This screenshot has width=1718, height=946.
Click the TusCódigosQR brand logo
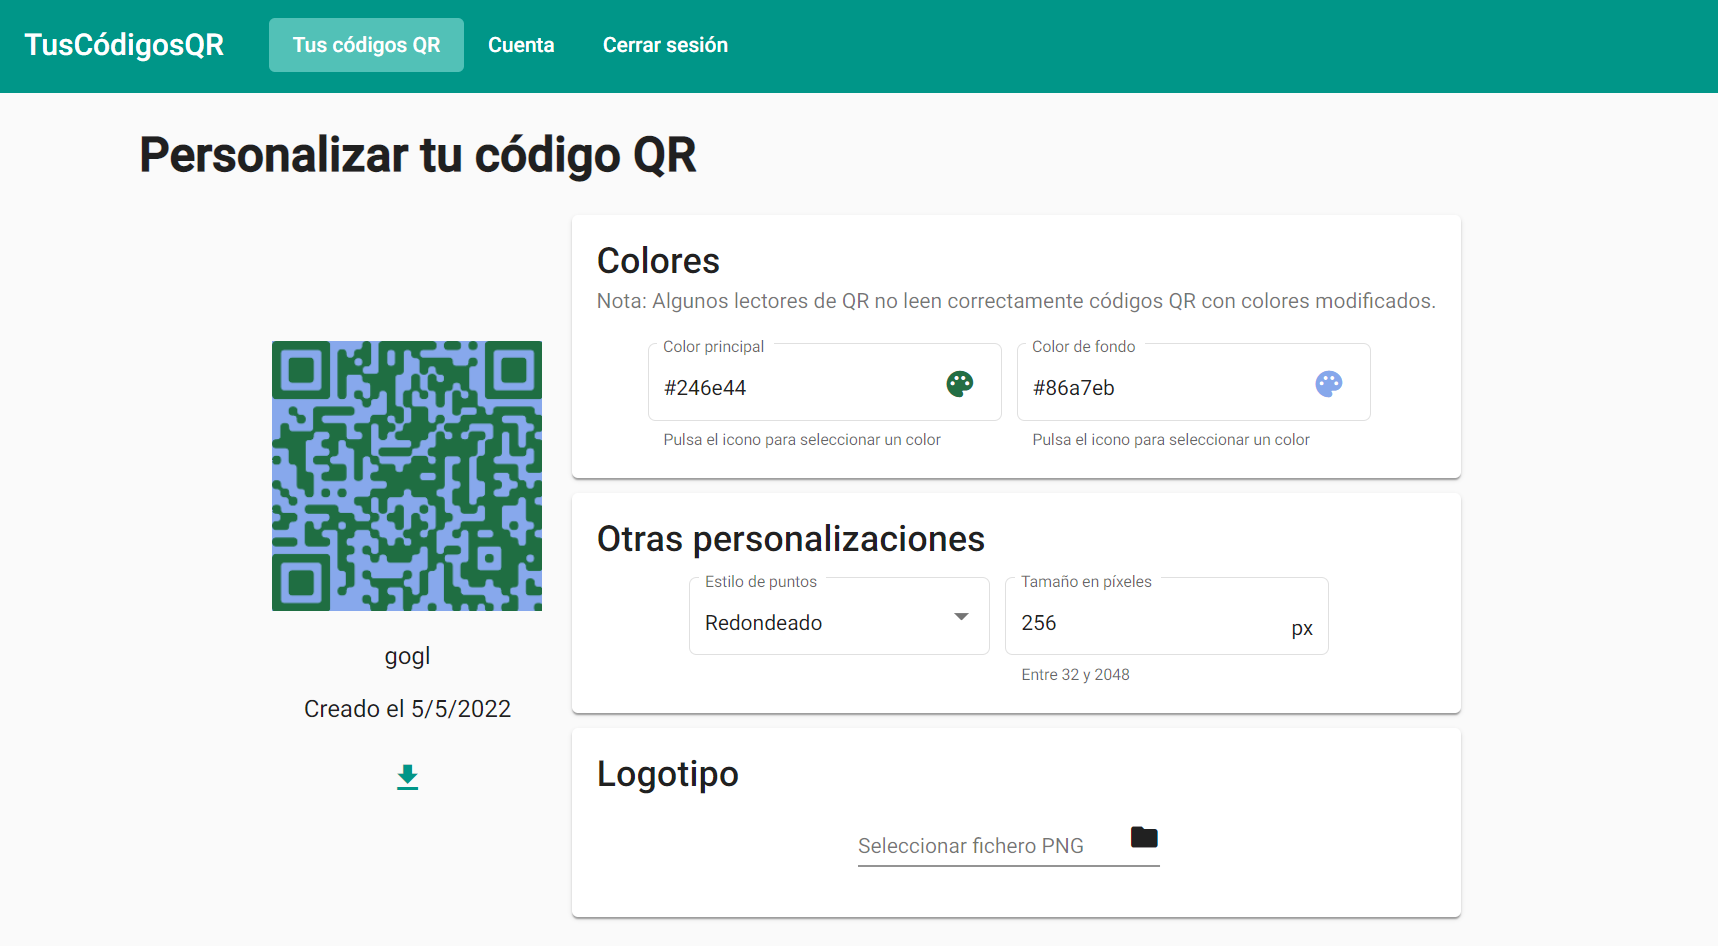124,45
